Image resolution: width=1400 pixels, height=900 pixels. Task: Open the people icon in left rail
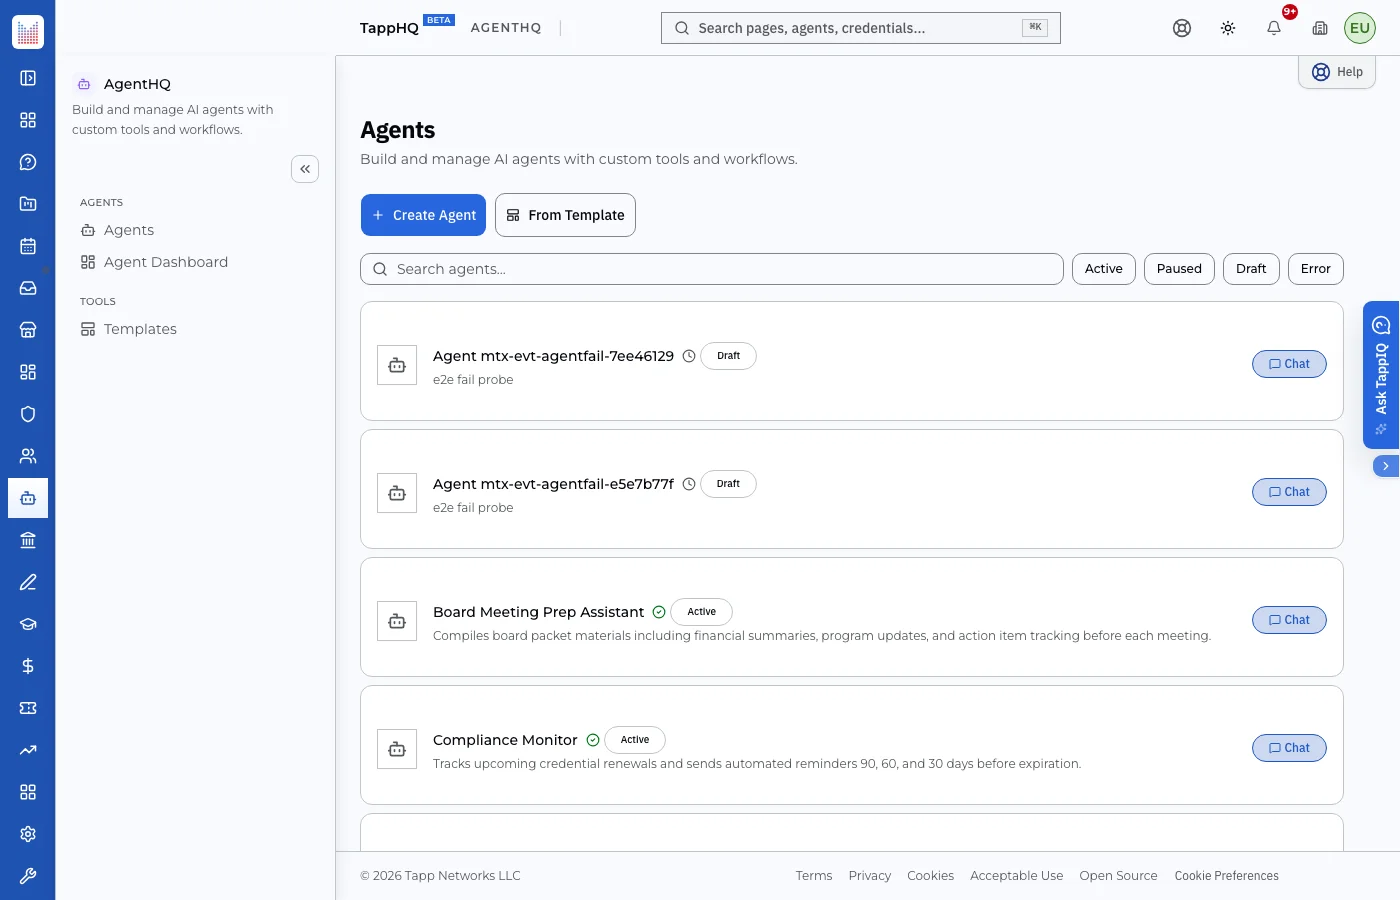tap(28, 456)
